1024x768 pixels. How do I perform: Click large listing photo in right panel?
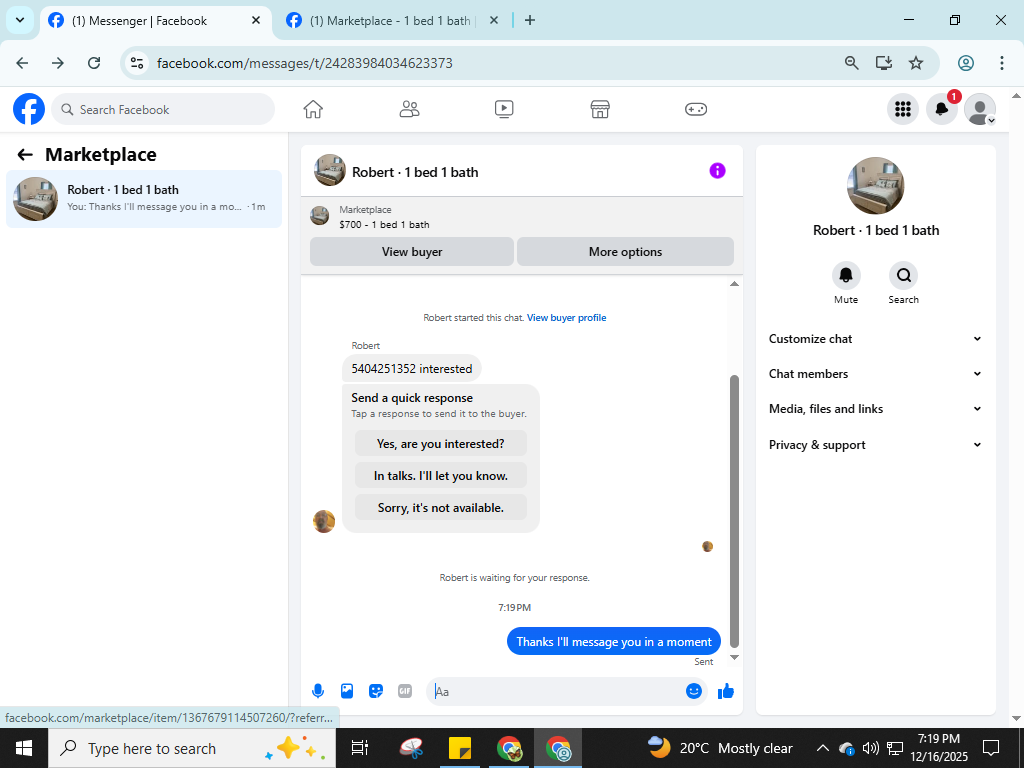[875, 185]
